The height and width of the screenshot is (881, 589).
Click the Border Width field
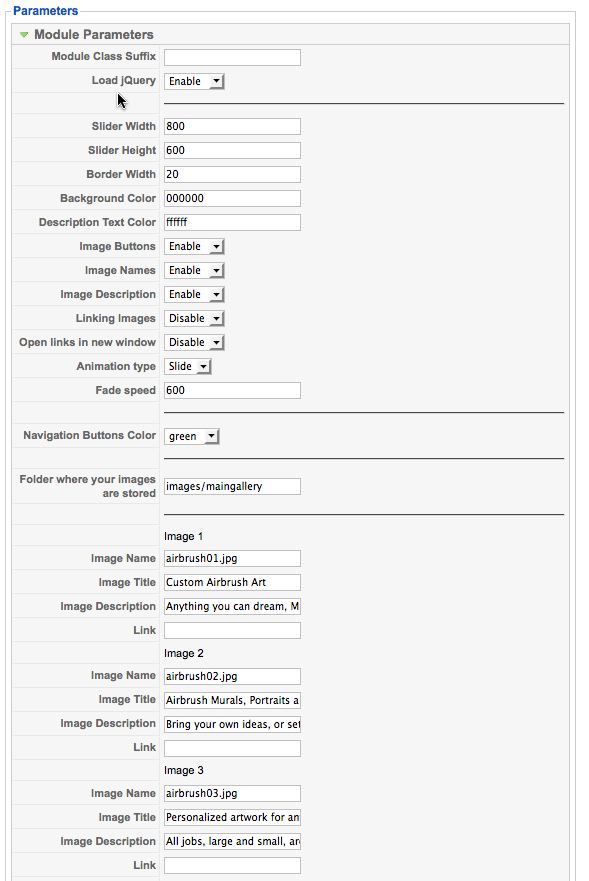coord(232,175)
